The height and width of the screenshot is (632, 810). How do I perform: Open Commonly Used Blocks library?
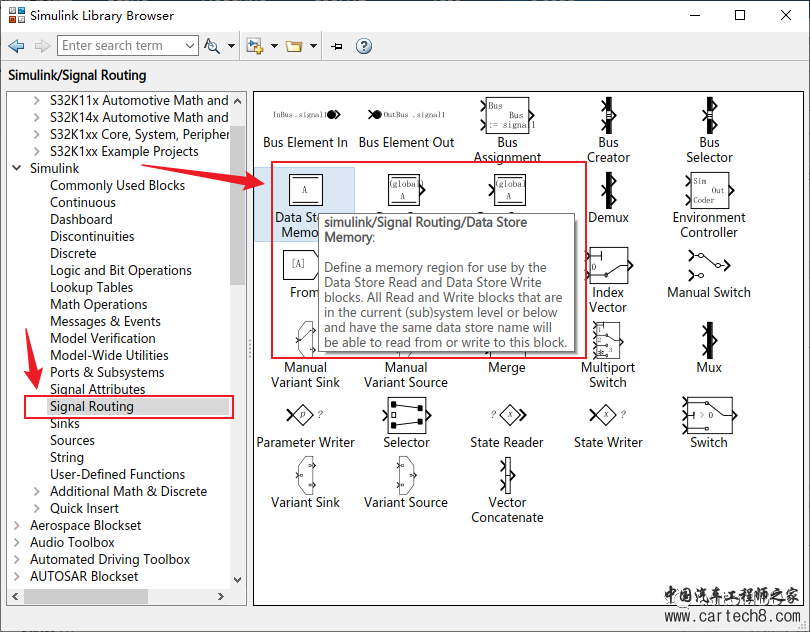click(117, 186)
